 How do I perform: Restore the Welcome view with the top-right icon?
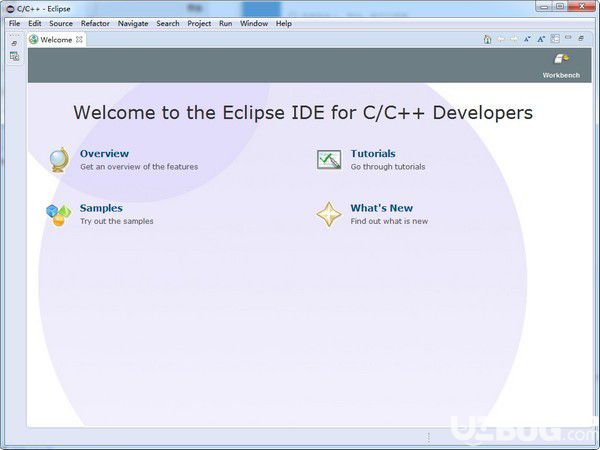click(581, 38)
